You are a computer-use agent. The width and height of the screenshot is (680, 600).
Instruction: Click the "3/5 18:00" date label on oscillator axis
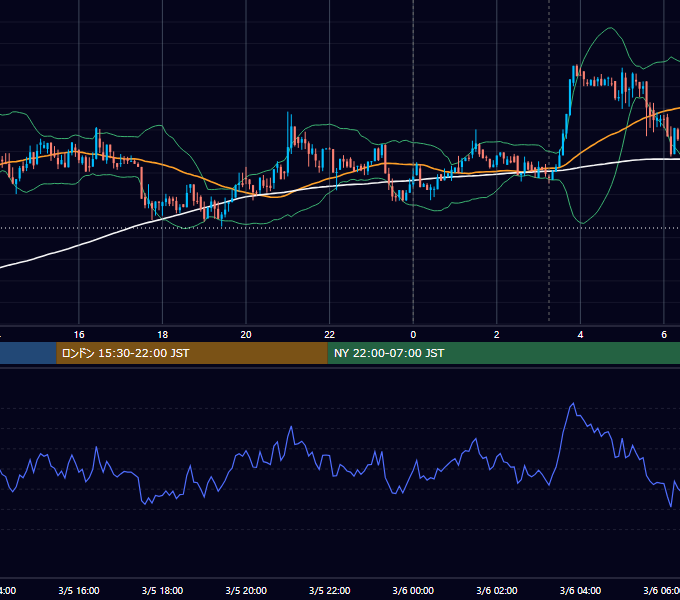[163, 590]
